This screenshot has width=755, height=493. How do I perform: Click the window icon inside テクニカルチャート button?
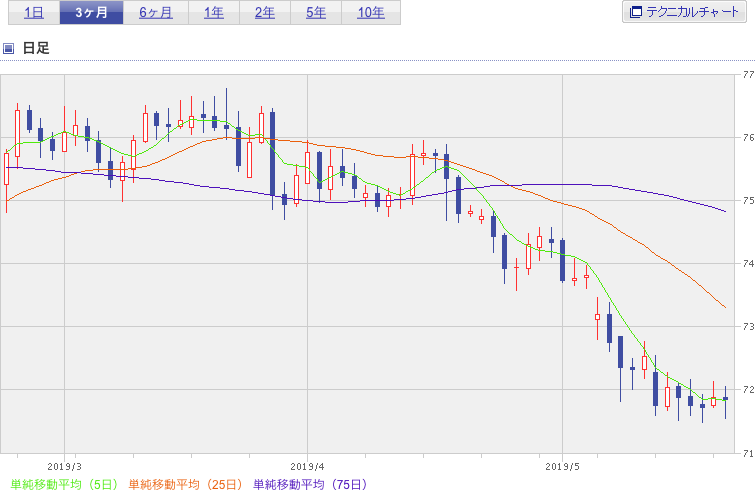[x=636, y=12]
